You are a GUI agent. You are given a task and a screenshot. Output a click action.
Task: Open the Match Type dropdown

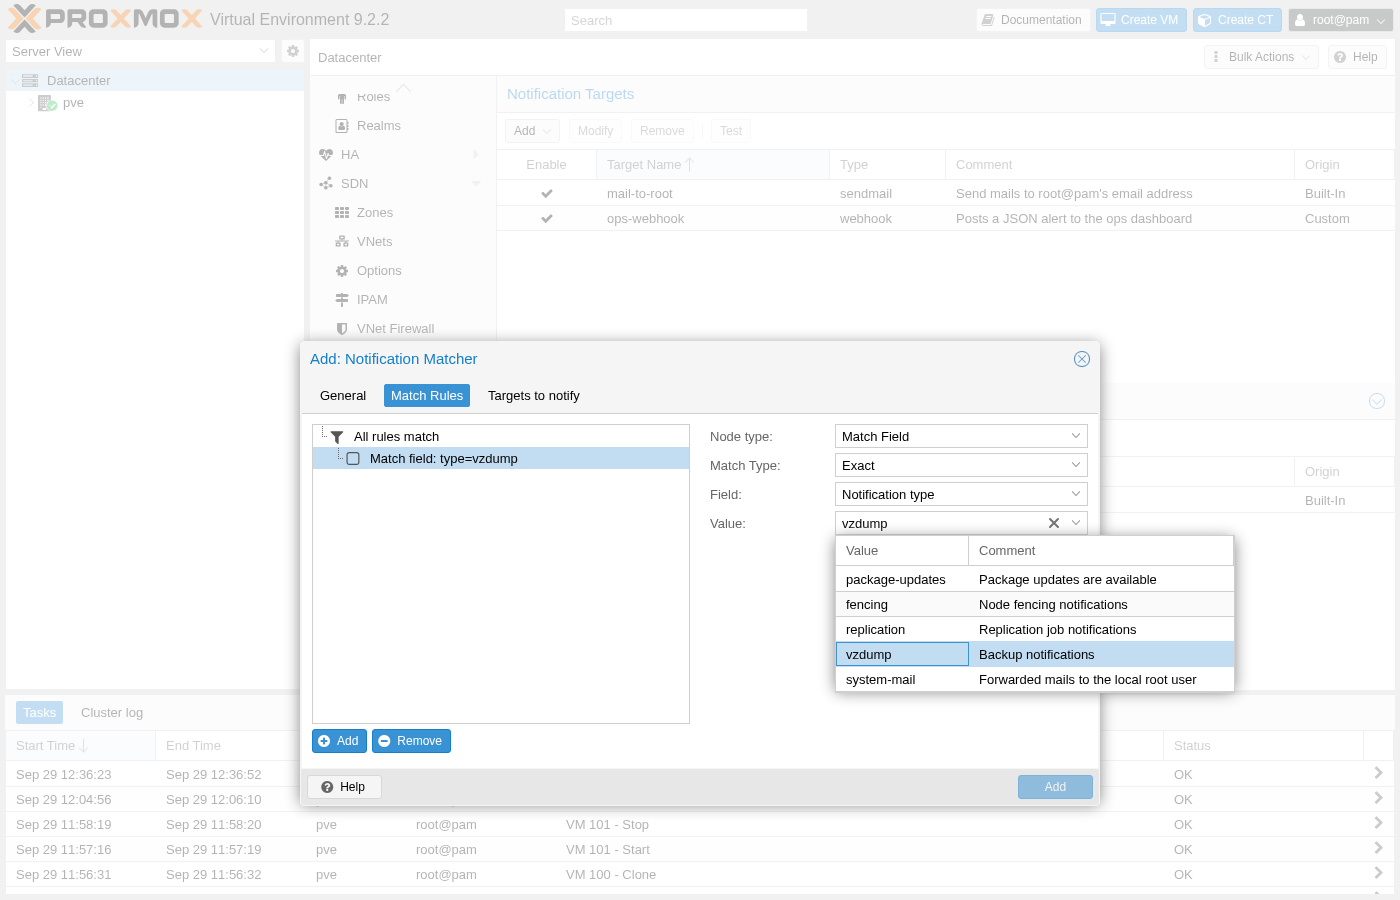[1076, 465]
